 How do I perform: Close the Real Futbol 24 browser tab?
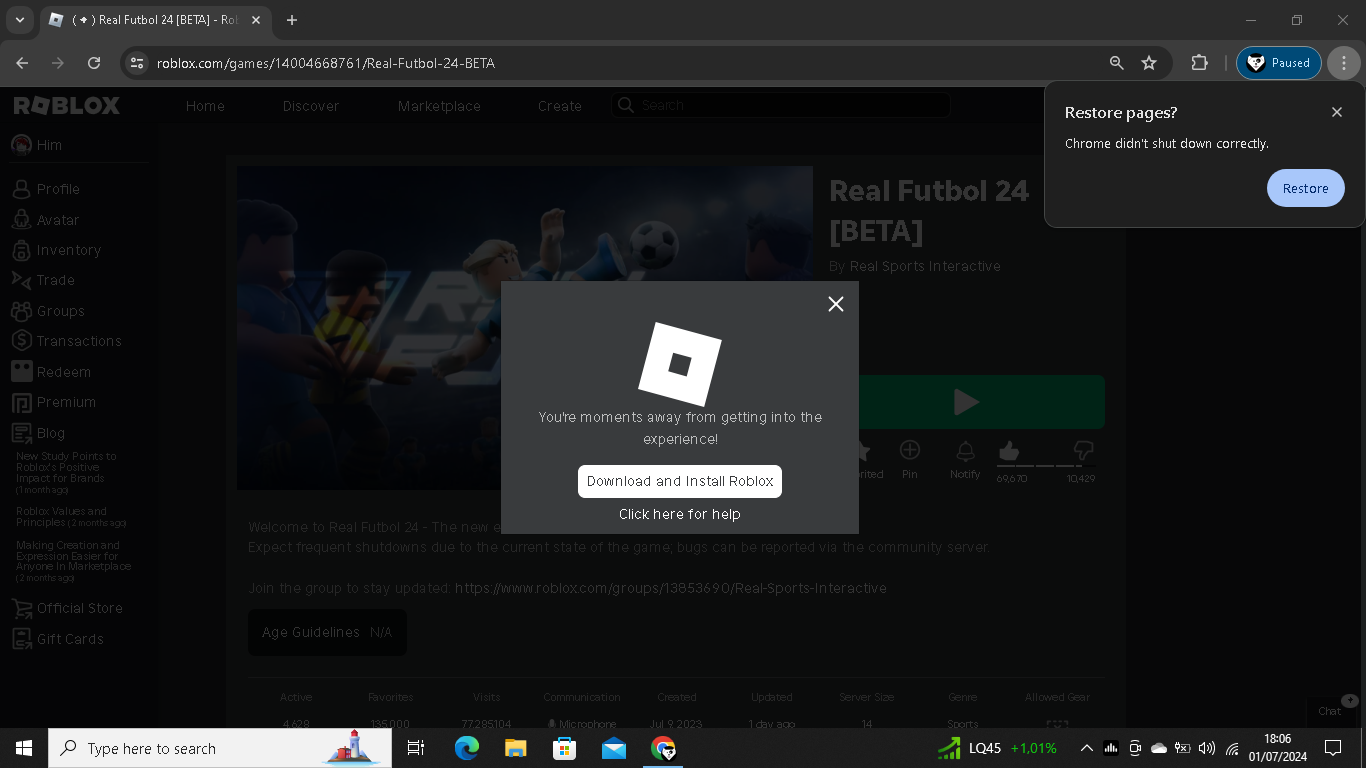coord(255,20)
